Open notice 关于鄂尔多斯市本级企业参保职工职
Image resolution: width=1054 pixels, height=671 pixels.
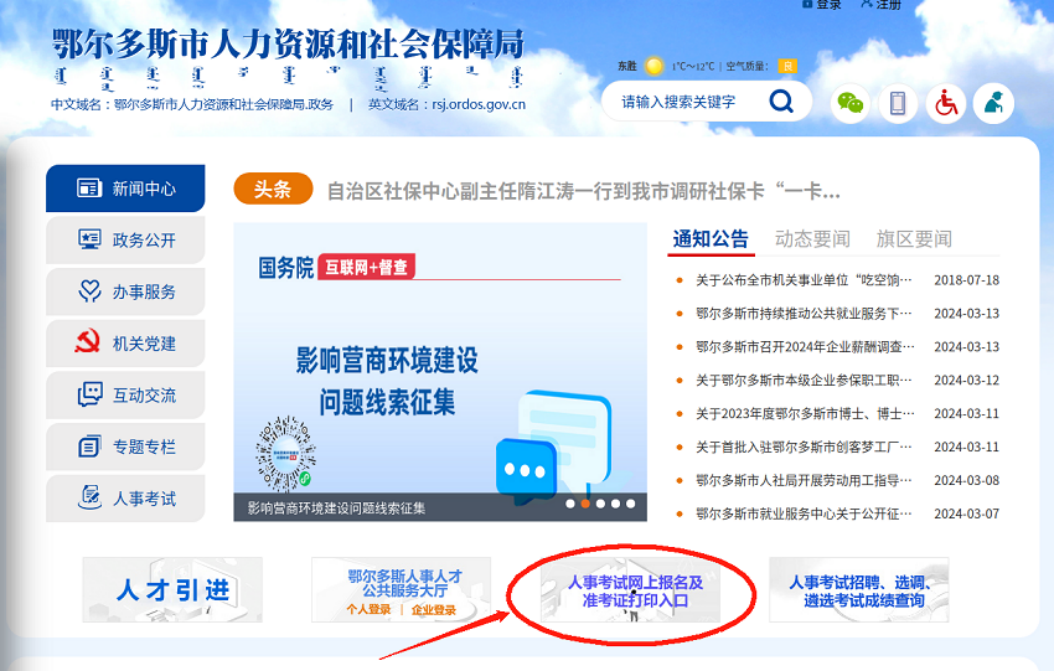(804, 380)
